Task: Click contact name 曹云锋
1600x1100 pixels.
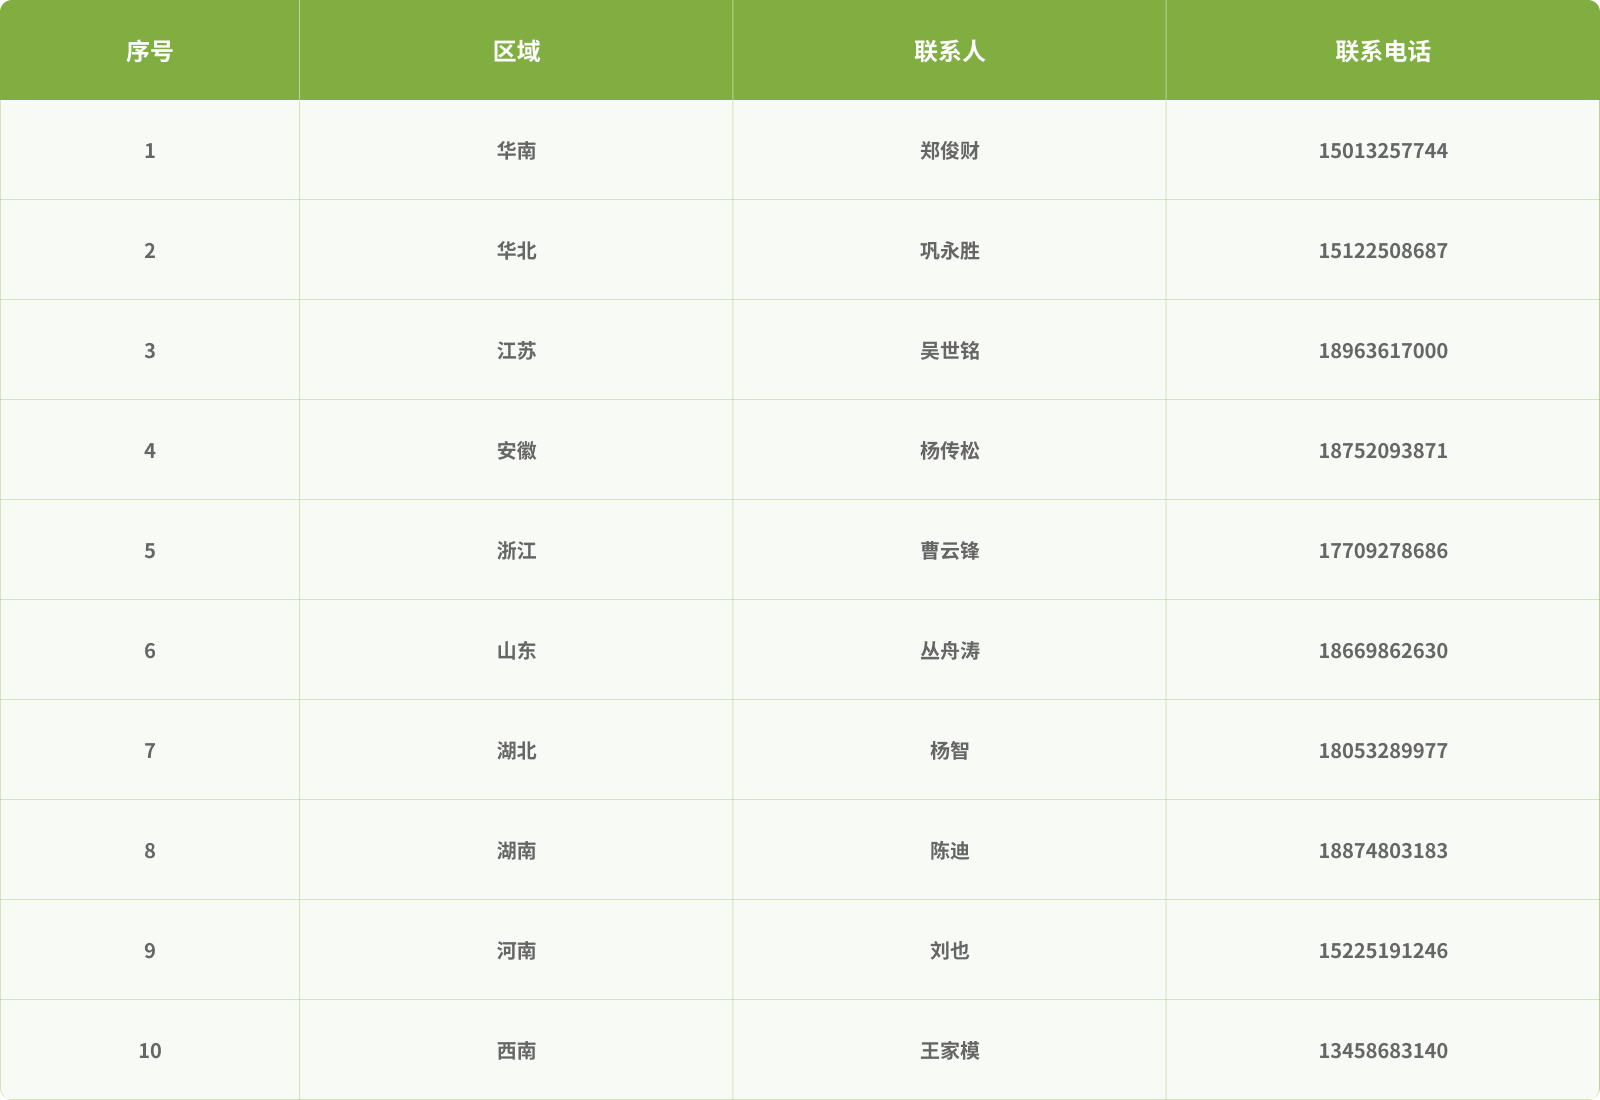Action: coord(949,551)
